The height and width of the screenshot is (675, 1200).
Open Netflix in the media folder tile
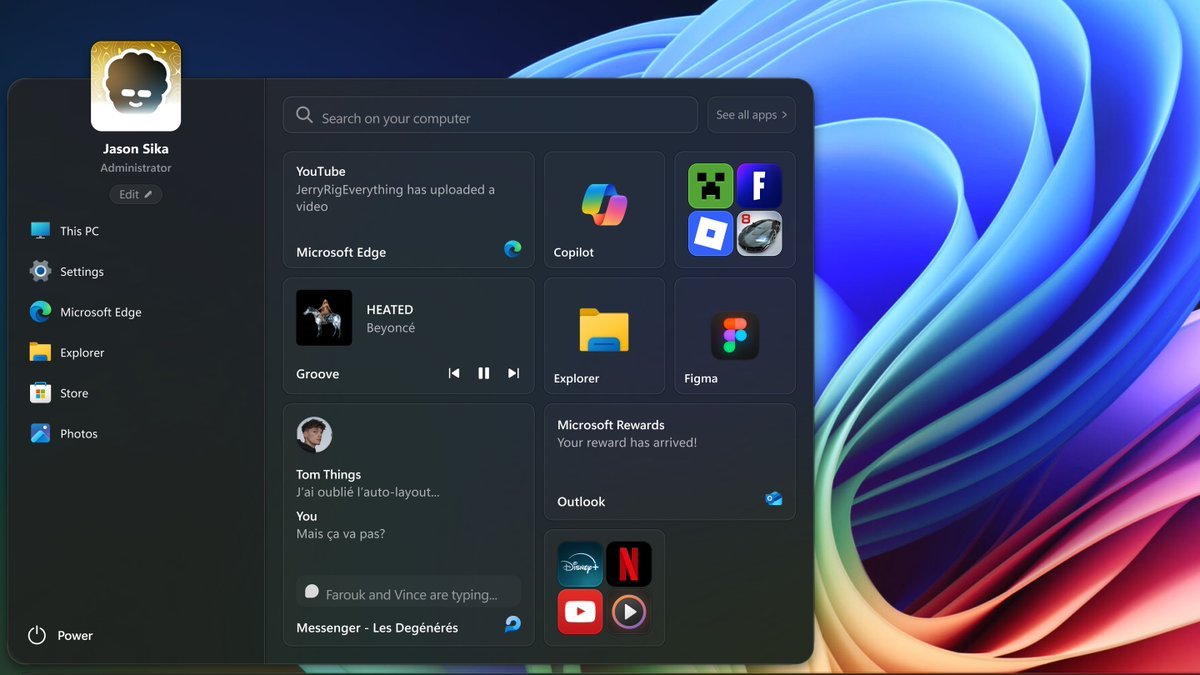(x=629, y=564)
